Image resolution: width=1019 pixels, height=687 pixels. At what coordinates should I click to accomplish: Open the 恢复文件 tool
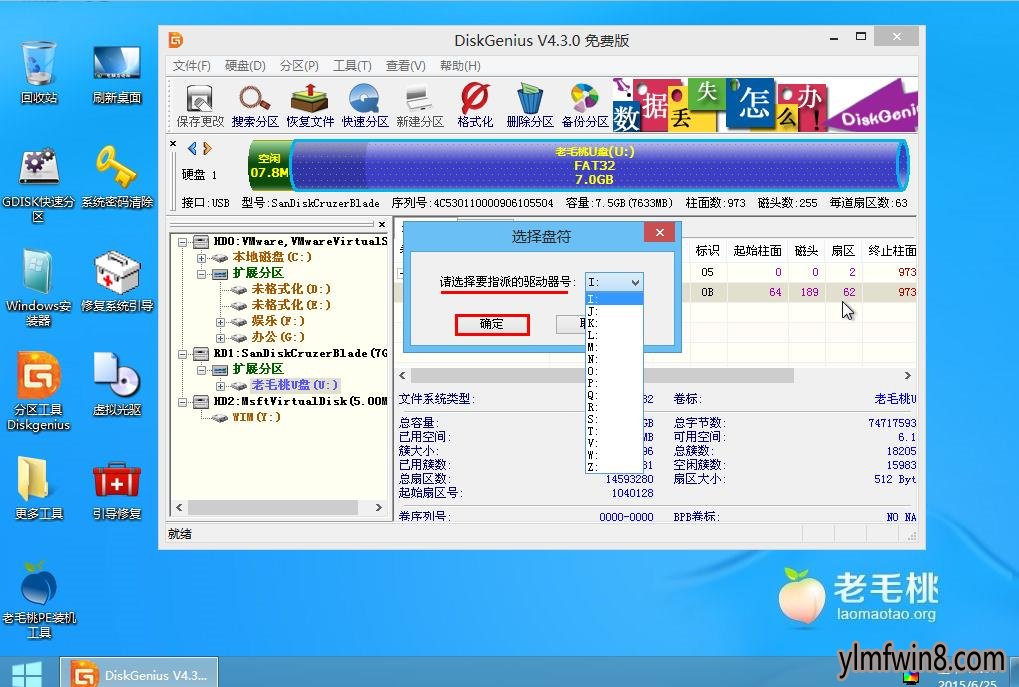[310, 106]
